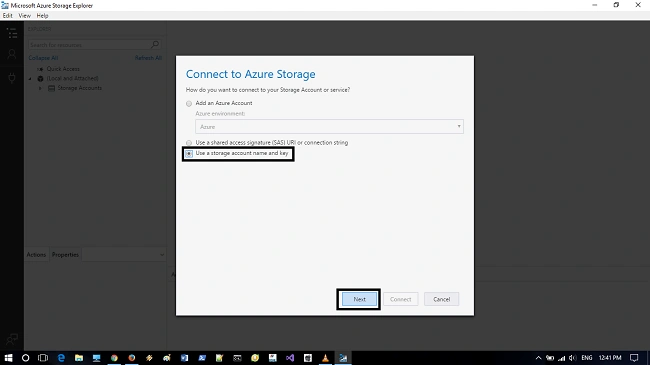Open Firefox from taskbar
This screenshot has height=365, width=650.
132,358
